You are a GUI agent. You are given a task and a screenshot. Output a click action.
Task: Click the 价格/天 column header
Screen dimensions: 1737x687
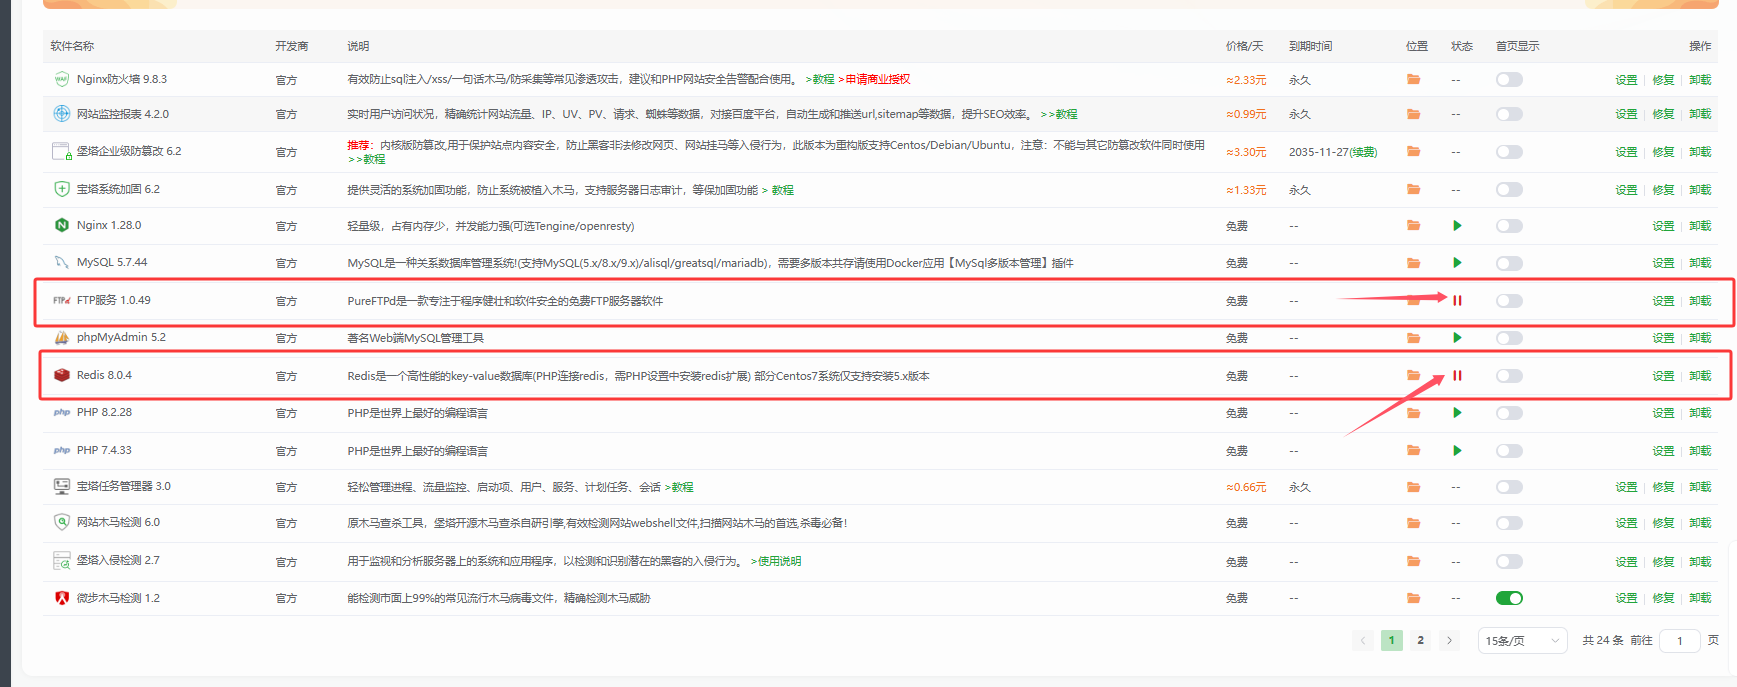1244,46
